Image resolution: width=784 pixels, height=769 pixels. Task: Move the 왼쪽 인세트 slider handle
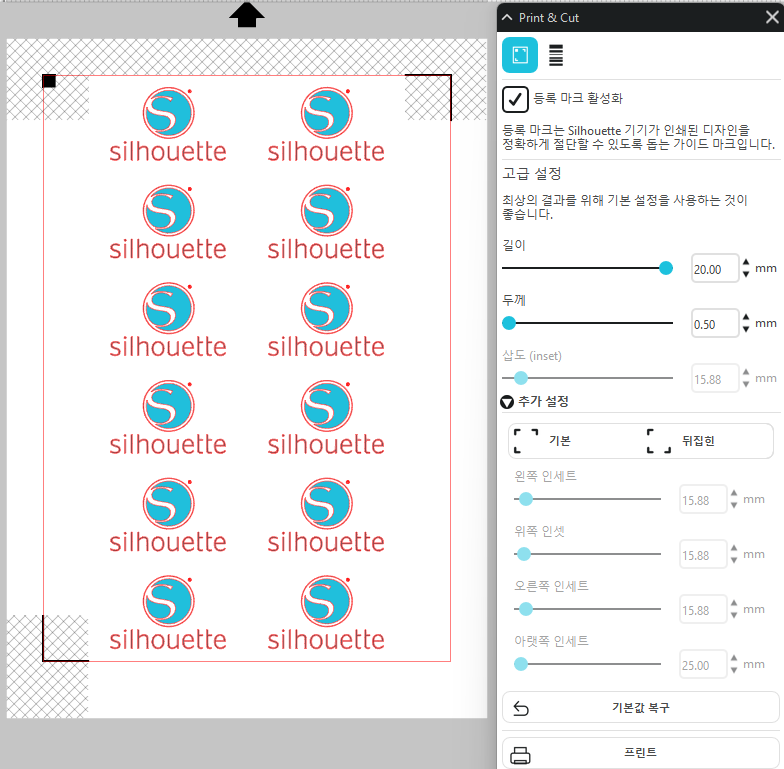pyautogui.click(x=526, y=499)
